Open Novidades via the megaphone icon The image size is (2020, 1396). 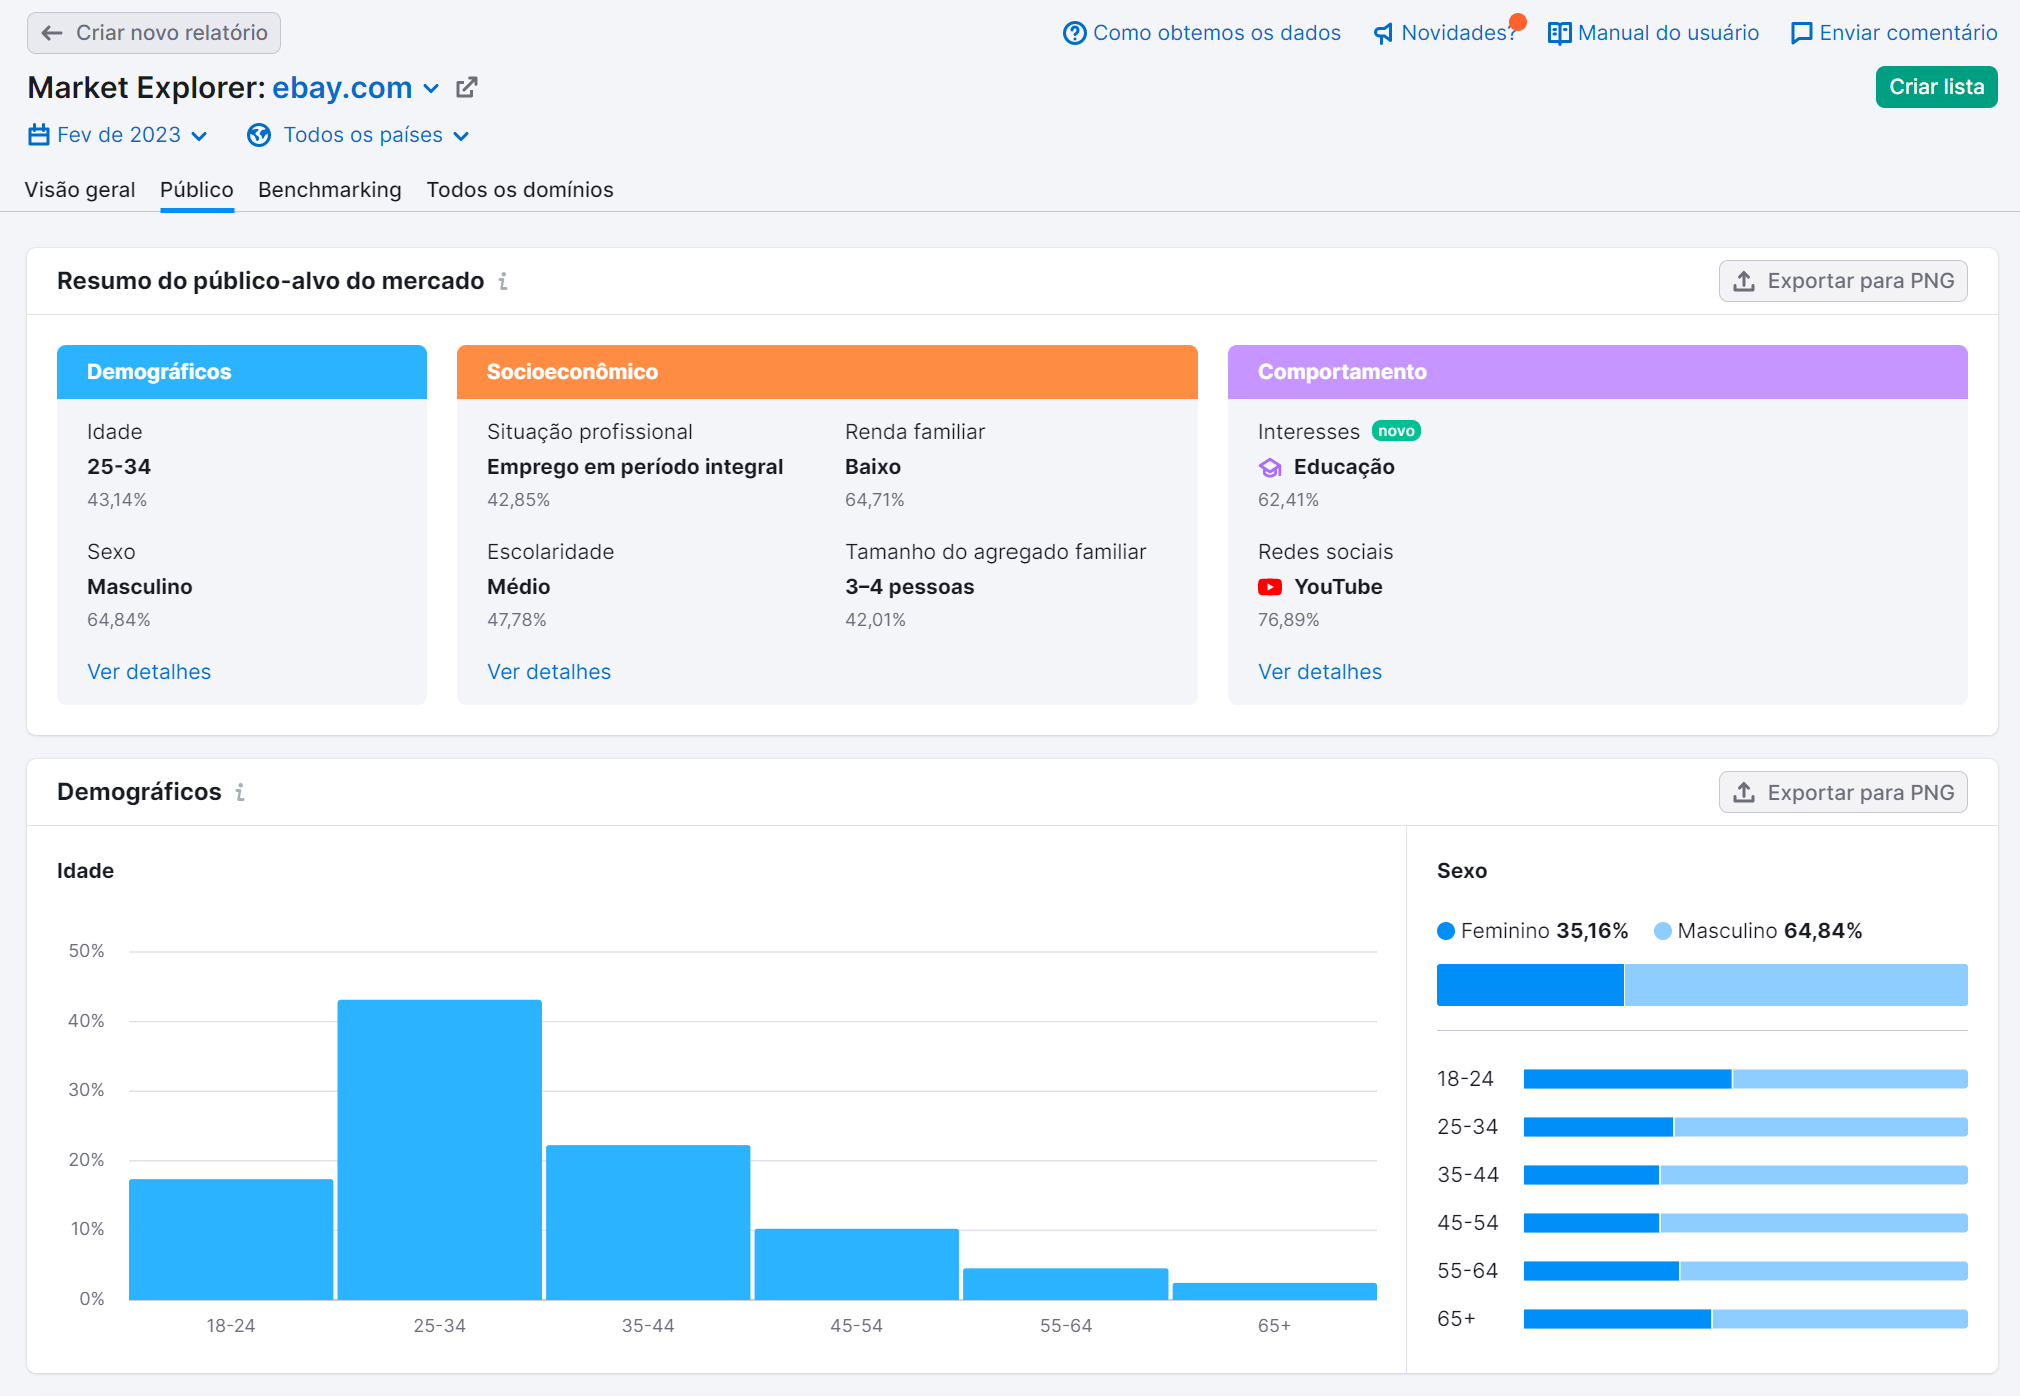(1382, 32)
